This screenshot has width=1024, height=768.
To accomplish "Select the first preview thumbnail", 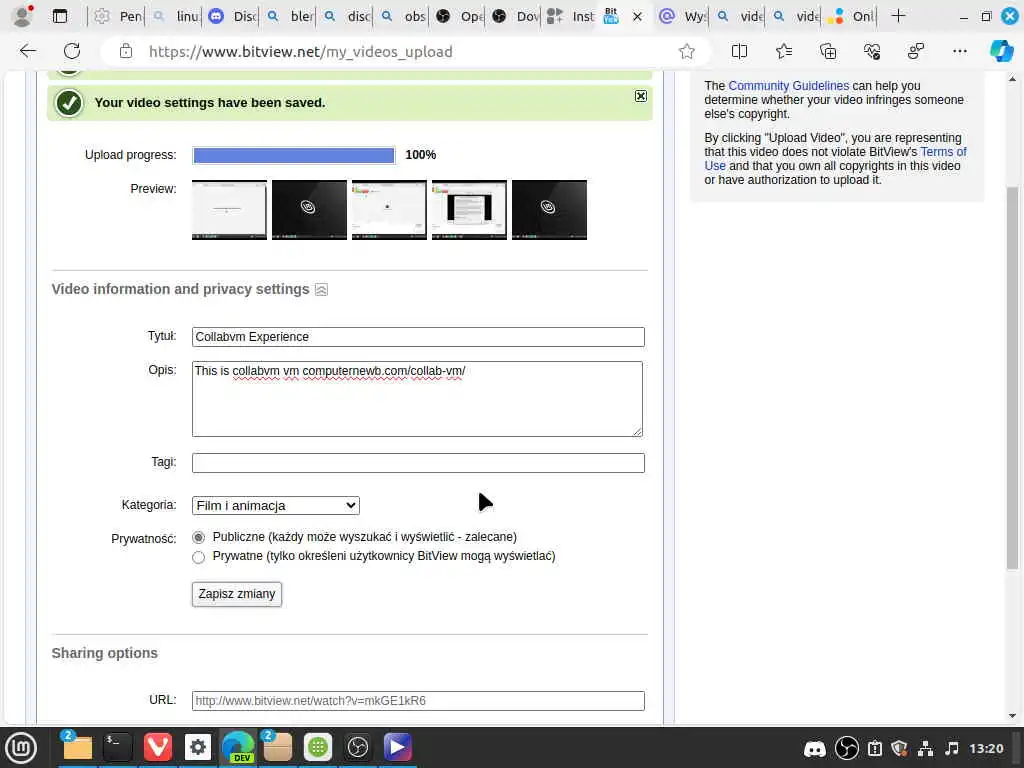I will pos(229,210).
